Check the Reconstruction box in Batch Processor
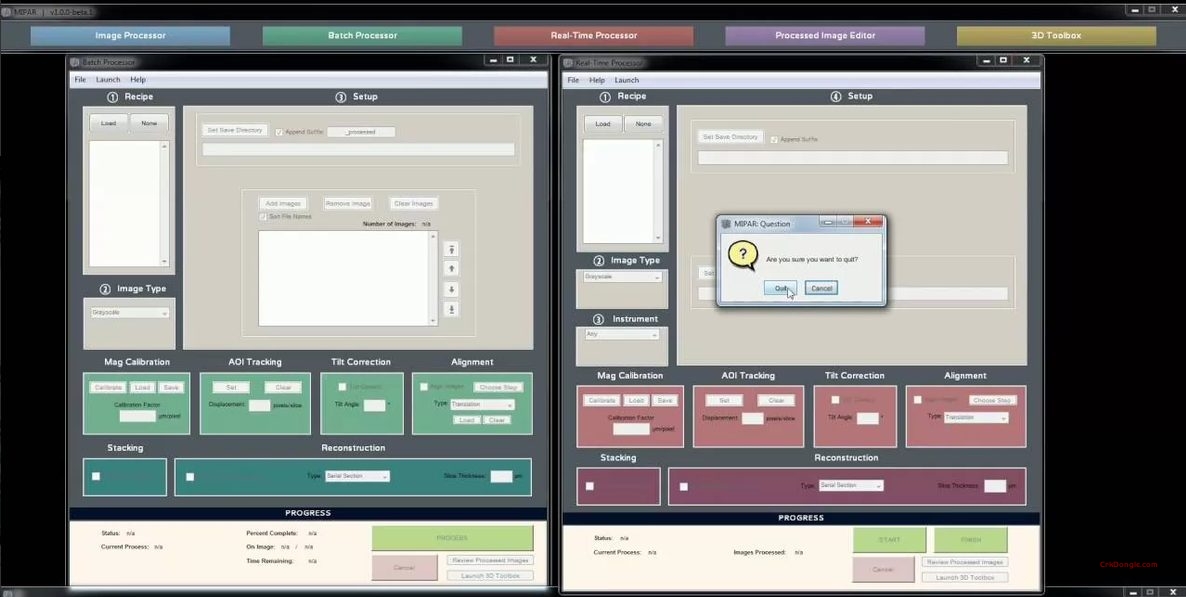This screenshot has height=597, width=1186. pyautogui.click(x=190, y=477)
